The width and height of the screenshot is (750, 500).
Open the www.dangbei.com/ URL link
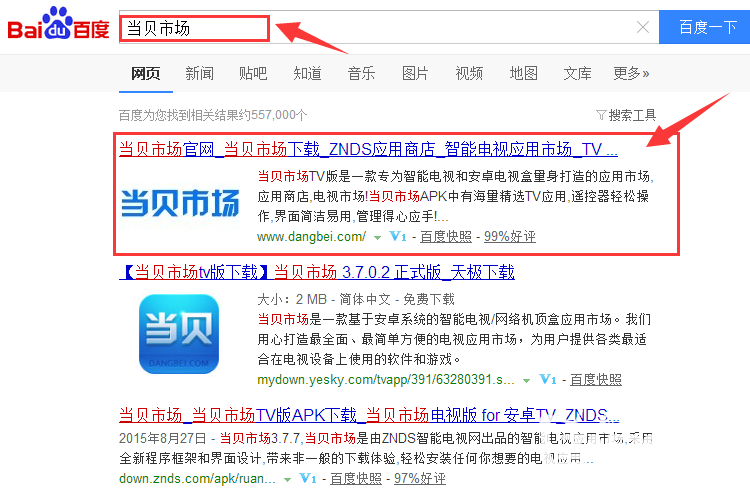[311, 236]
